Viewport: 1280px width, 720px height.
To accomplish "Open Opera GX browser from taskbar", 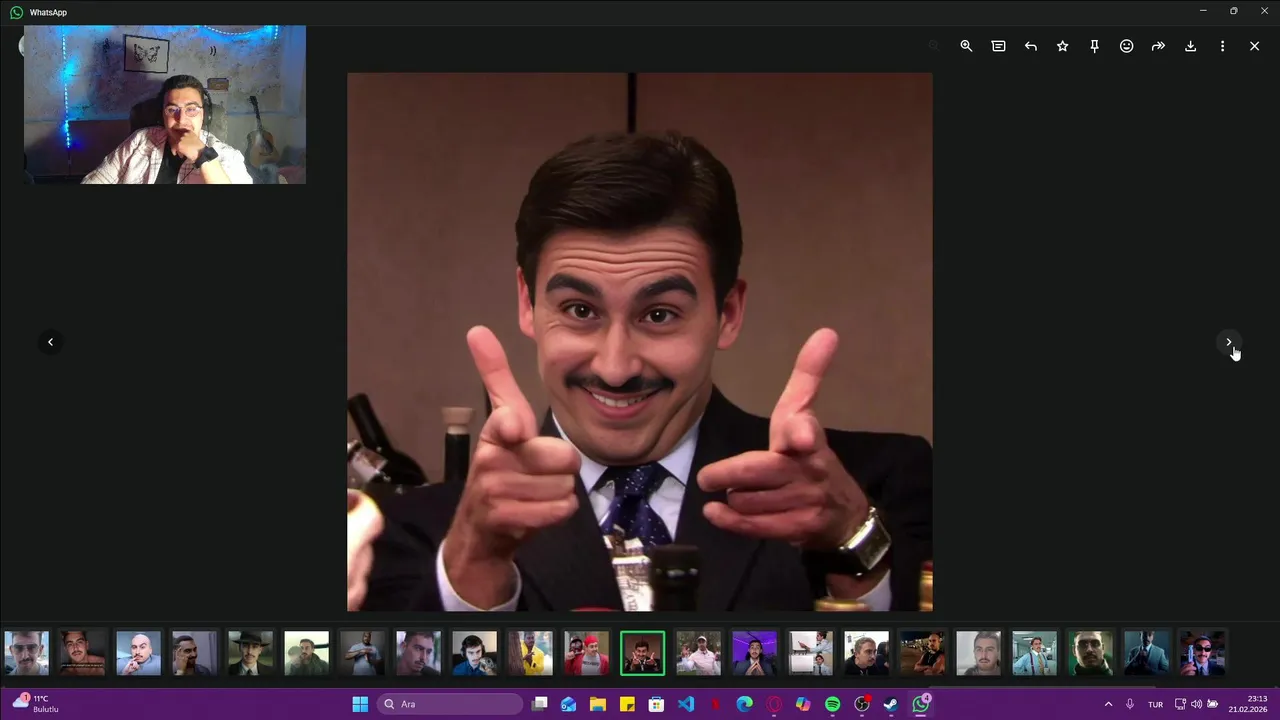I will tap(774, 704).
